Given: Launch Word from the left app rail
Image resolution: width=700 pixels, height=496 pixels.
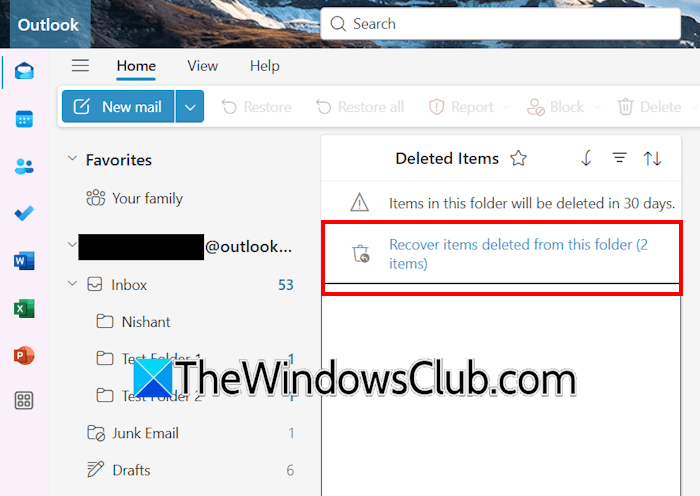Looking at the screenshot, I should [x=24, y=261].
